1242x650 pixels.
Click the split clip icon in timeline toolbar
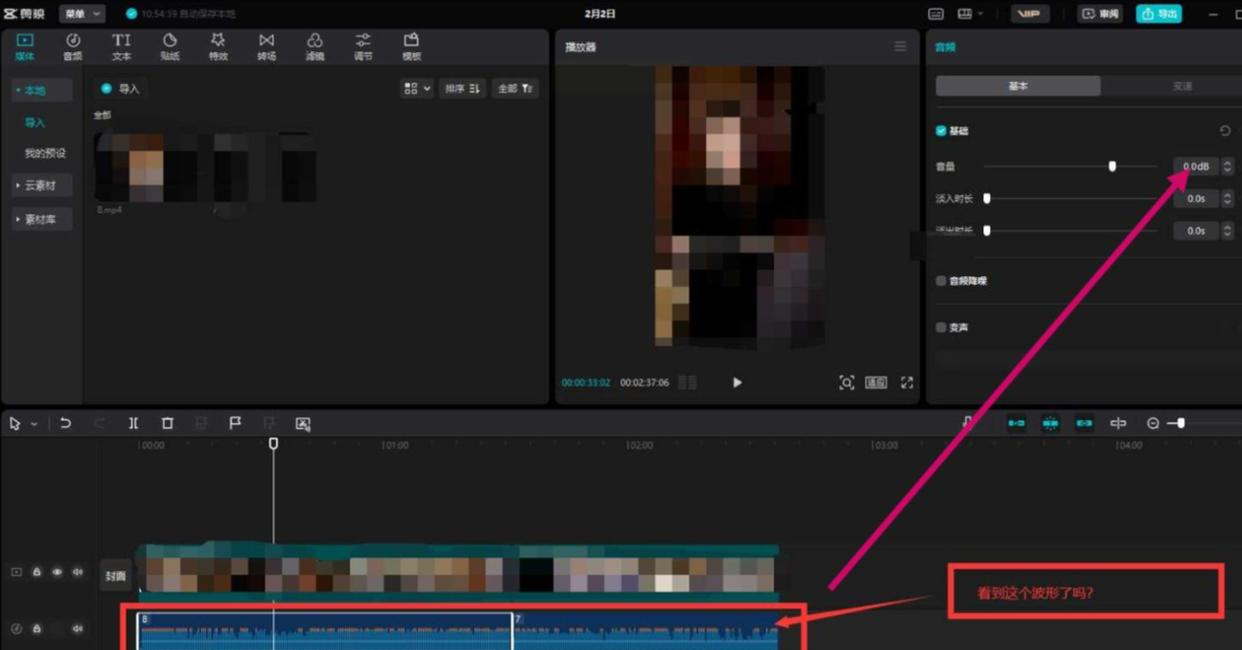pyautogui.click(x=133, y=424)
